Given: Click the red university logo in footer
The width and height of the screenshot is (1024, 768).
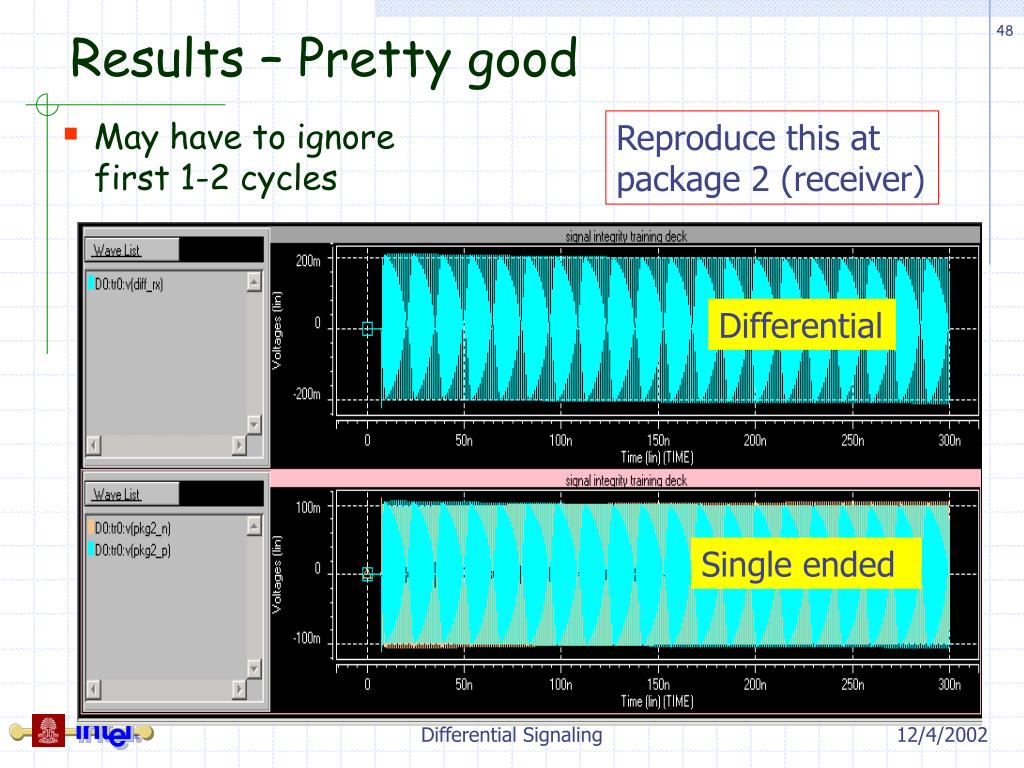Looking at the screenshot, I should pyautogui.click(x=48, y=731).
